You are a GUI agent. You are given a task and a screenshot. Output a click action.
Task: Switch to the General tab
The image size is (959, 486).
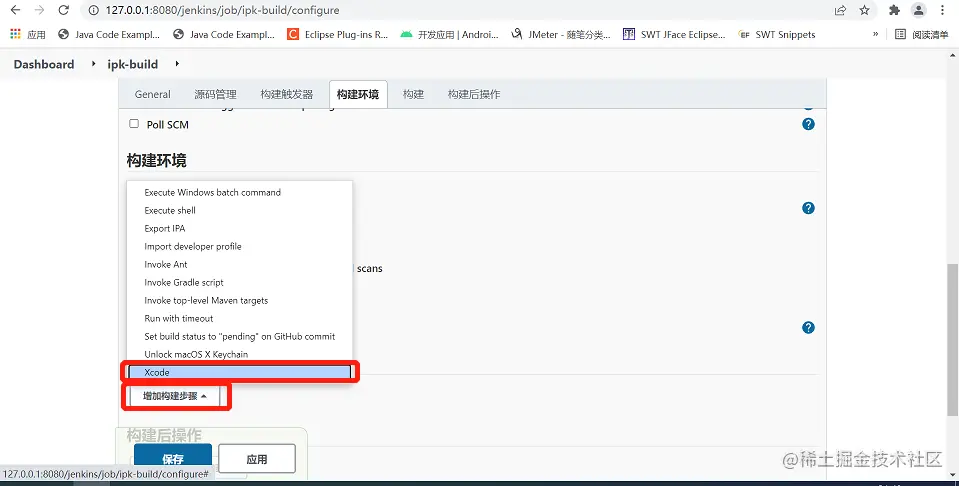tap(152, 94)
